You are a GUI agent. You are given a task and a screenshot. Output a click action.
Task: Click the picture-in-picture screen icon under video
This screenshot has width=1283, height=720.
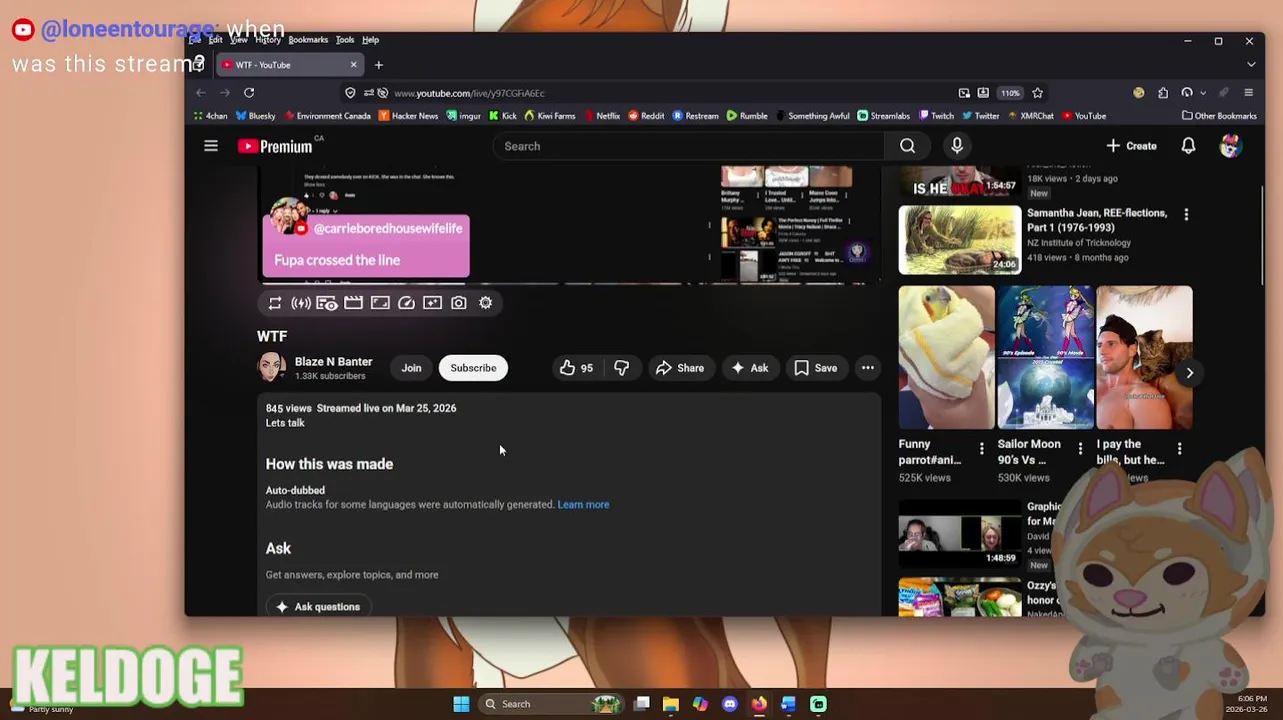pos(380,303)
